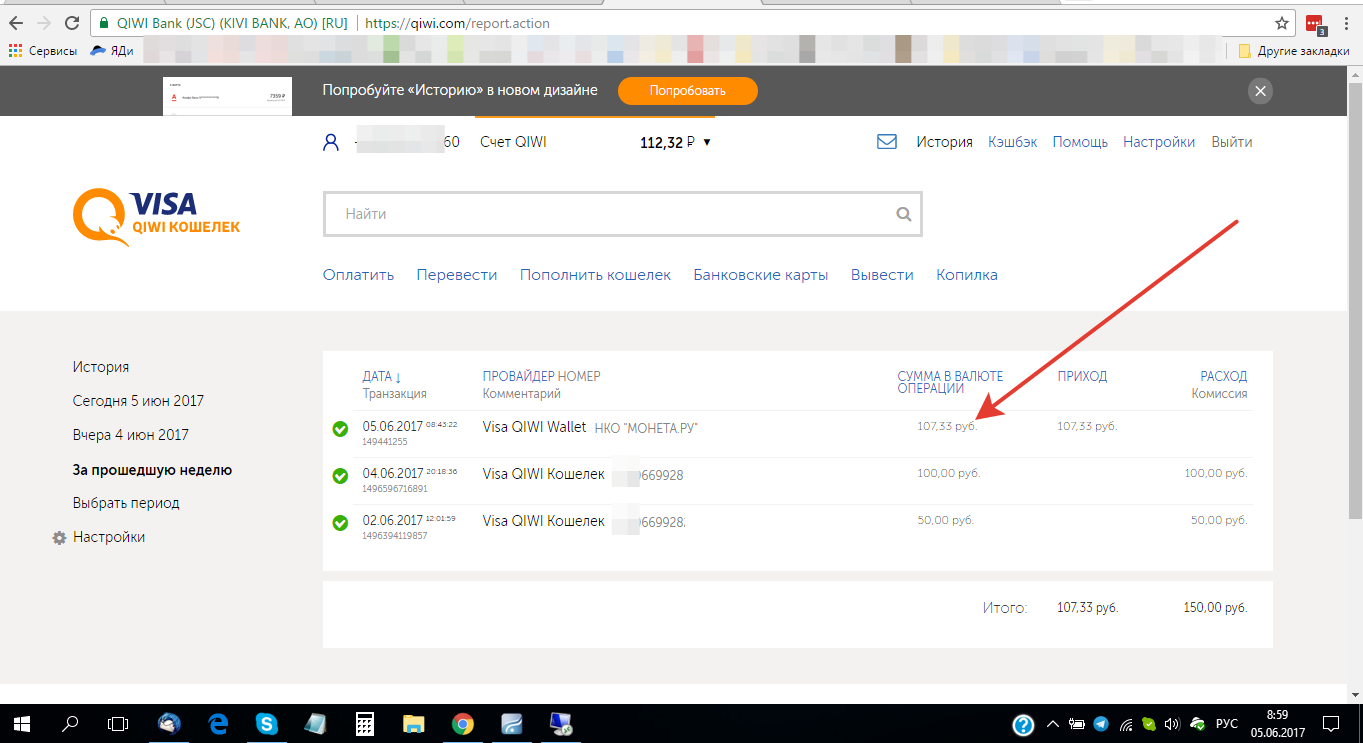Open the Вывести section

pyautogui.click(x=882, y=275)
